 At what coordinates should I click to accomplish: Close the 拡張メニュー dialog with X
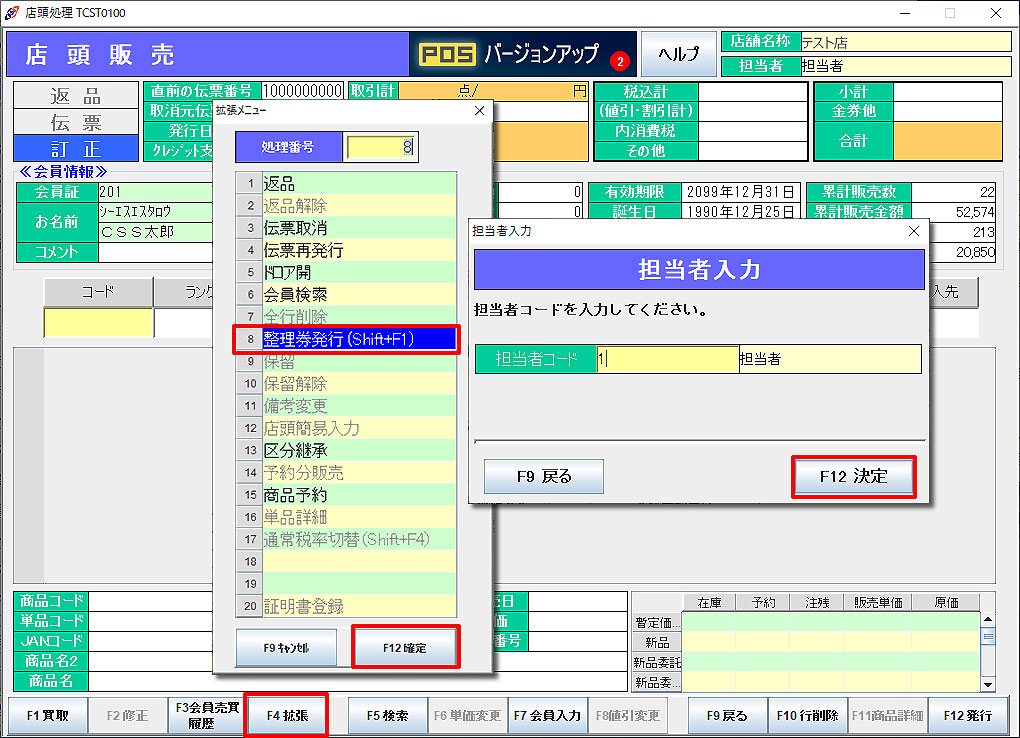point(479,111)
